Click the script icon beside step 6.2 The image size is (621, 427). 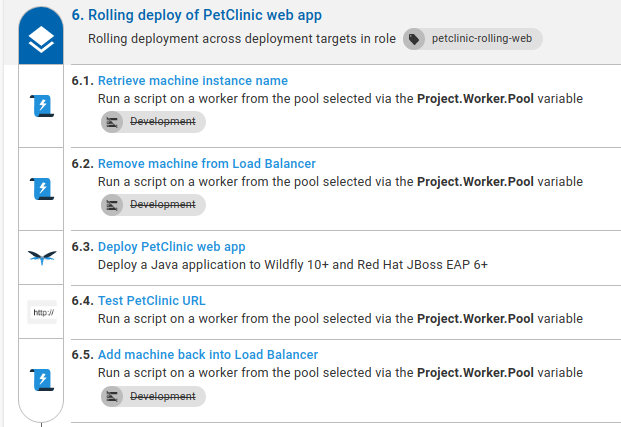pos(42,189)
